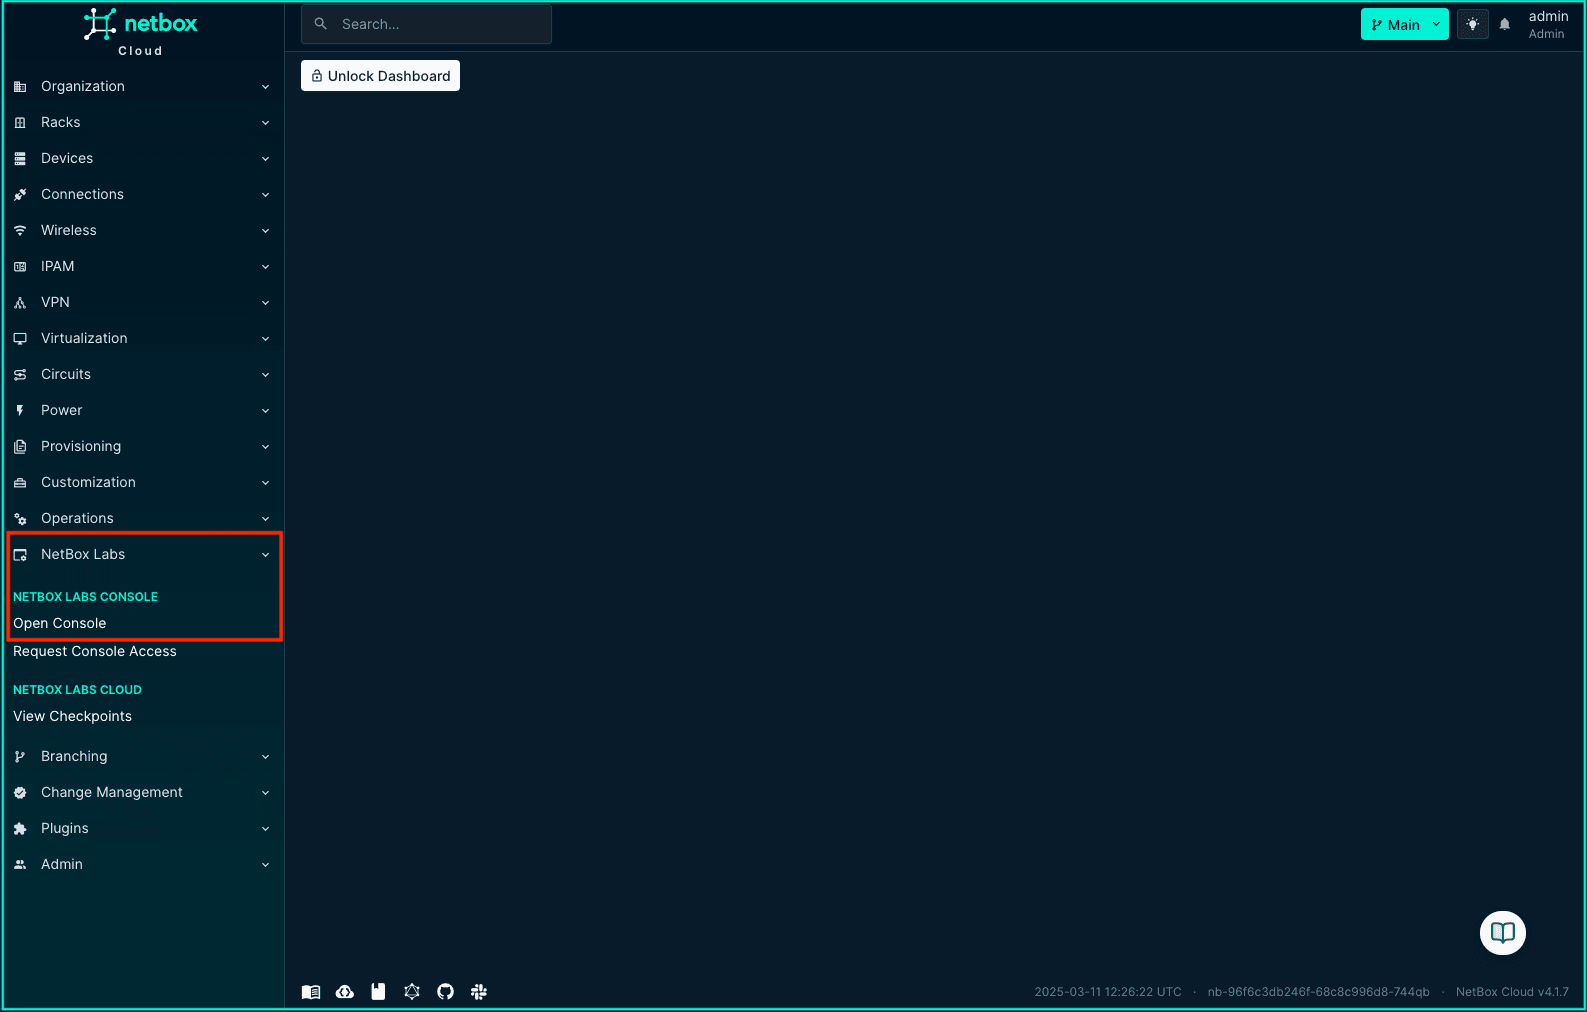Viewport: 1587px width, 1012px height.
Task: Collapse the NetBox Labs menu chevron
Action: [x=266, y=555]
